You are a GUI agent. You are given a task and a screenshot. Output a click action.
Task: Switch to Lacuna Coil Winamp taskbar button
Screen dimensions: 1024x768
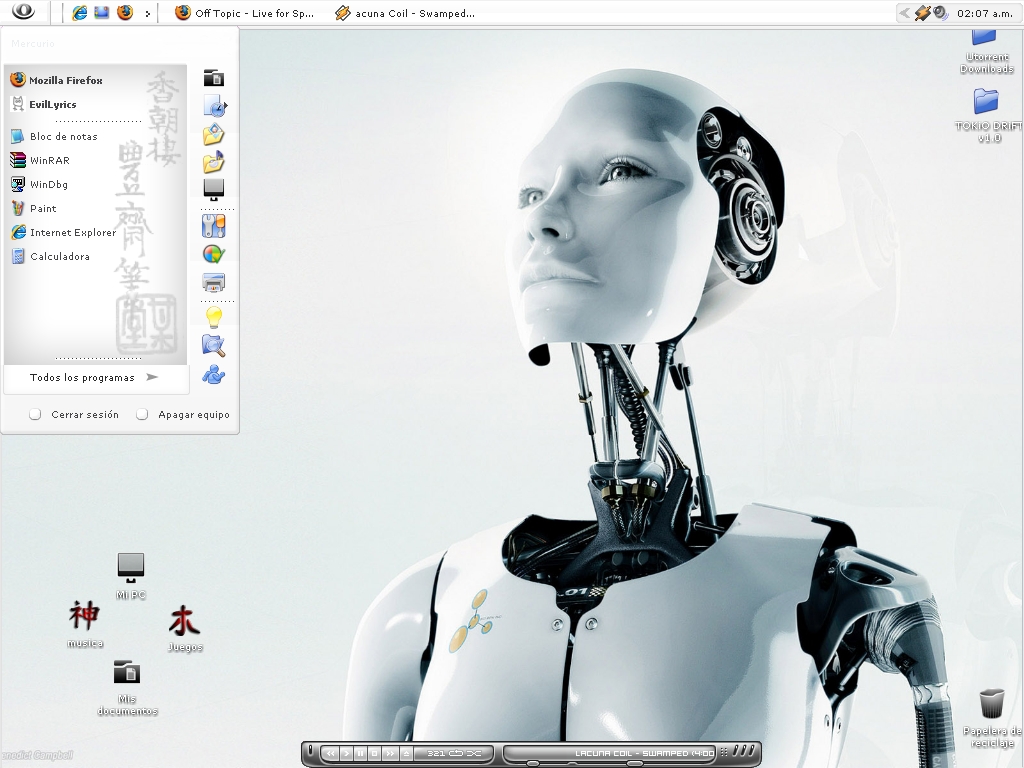(x=404, y=13)
